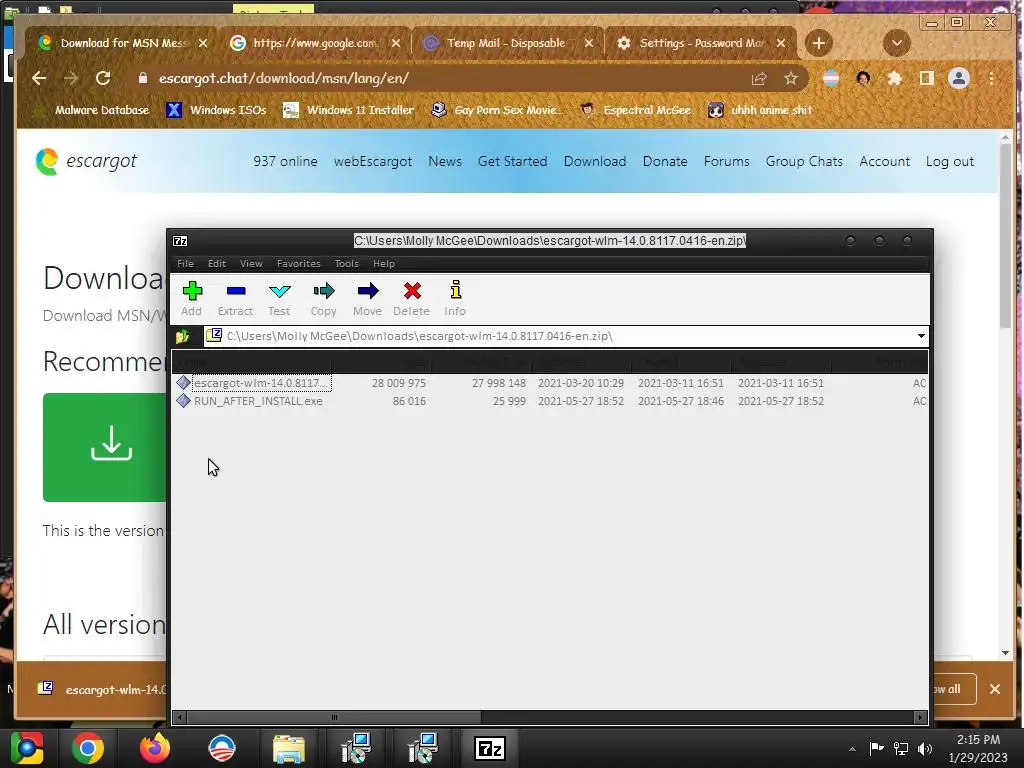Screen dimensions: 1024x768
Task: Click the Copy toolbar icon
Action: (x=323, y=298)
